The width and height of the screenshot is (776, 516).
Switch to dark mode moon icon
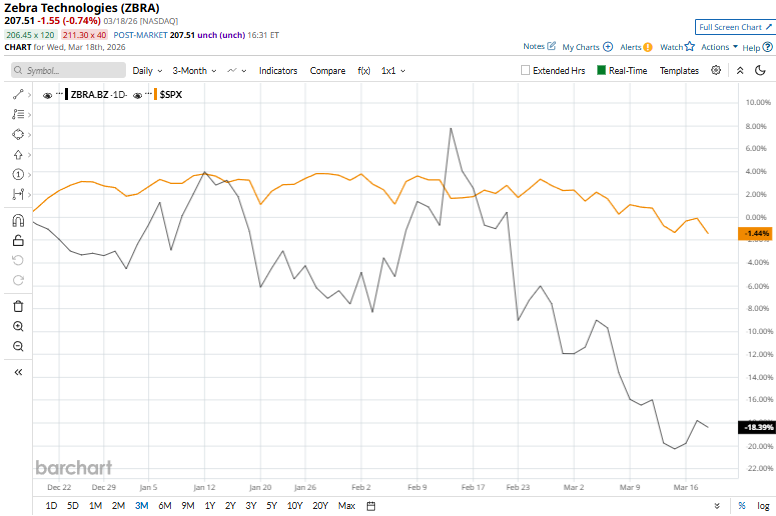tap(762, 71)
